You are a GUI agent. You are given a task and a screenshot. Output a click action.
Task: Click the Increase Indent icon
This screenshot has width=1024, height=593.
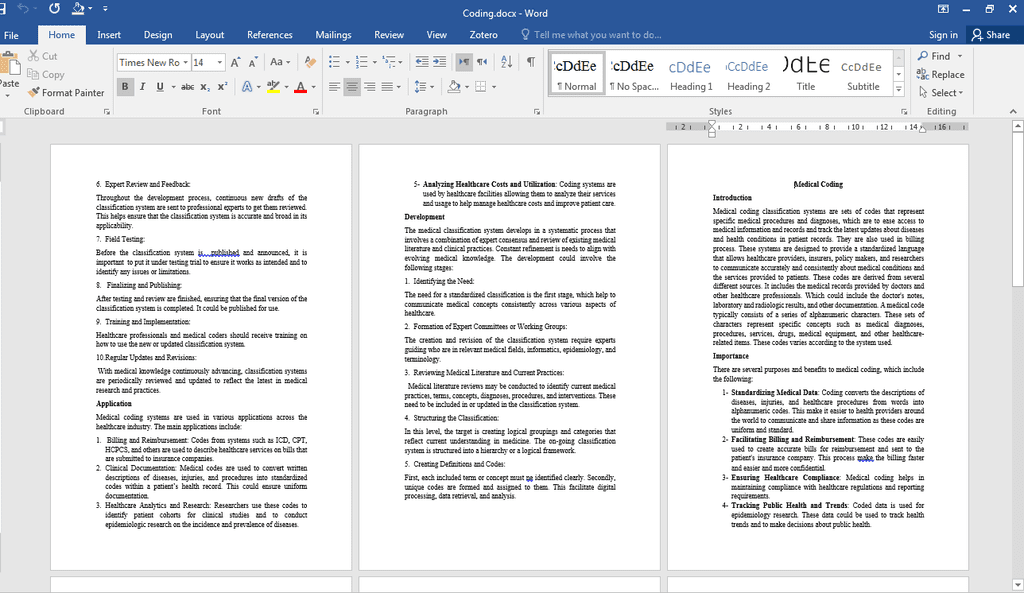tap(440, 62)
